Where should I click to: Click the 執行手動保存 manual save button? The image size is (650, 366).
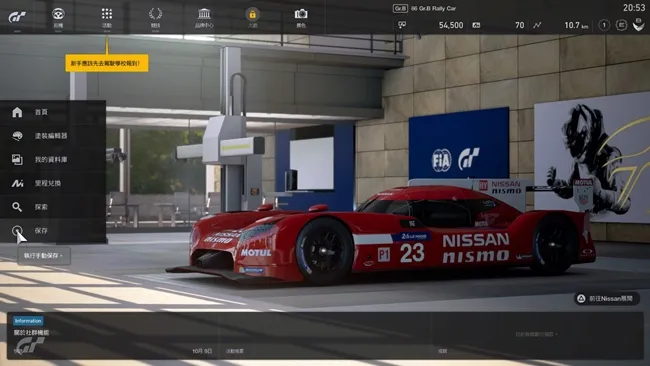click(44, 256)
